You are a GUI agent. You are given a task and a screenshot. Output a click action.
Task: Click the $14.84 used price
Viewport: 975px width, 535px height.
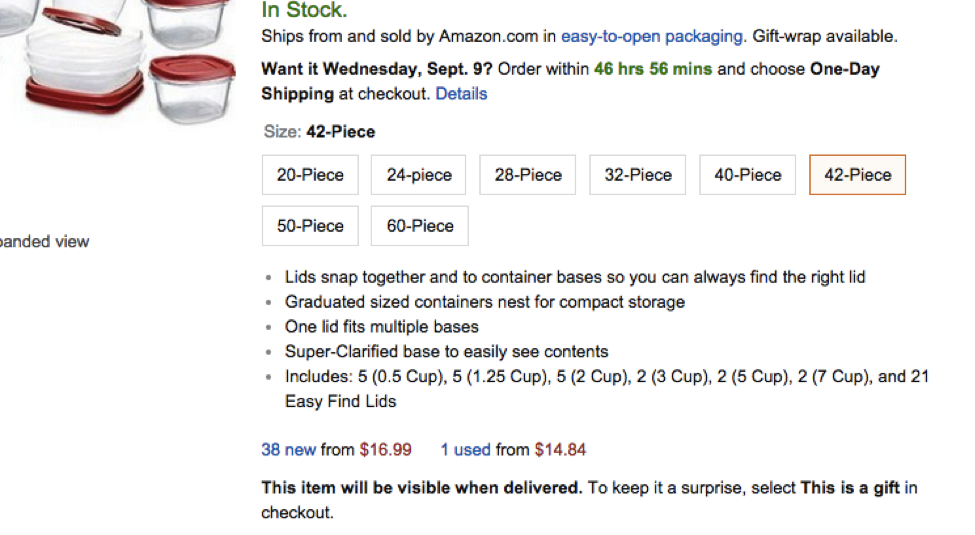tap(560, 450)
